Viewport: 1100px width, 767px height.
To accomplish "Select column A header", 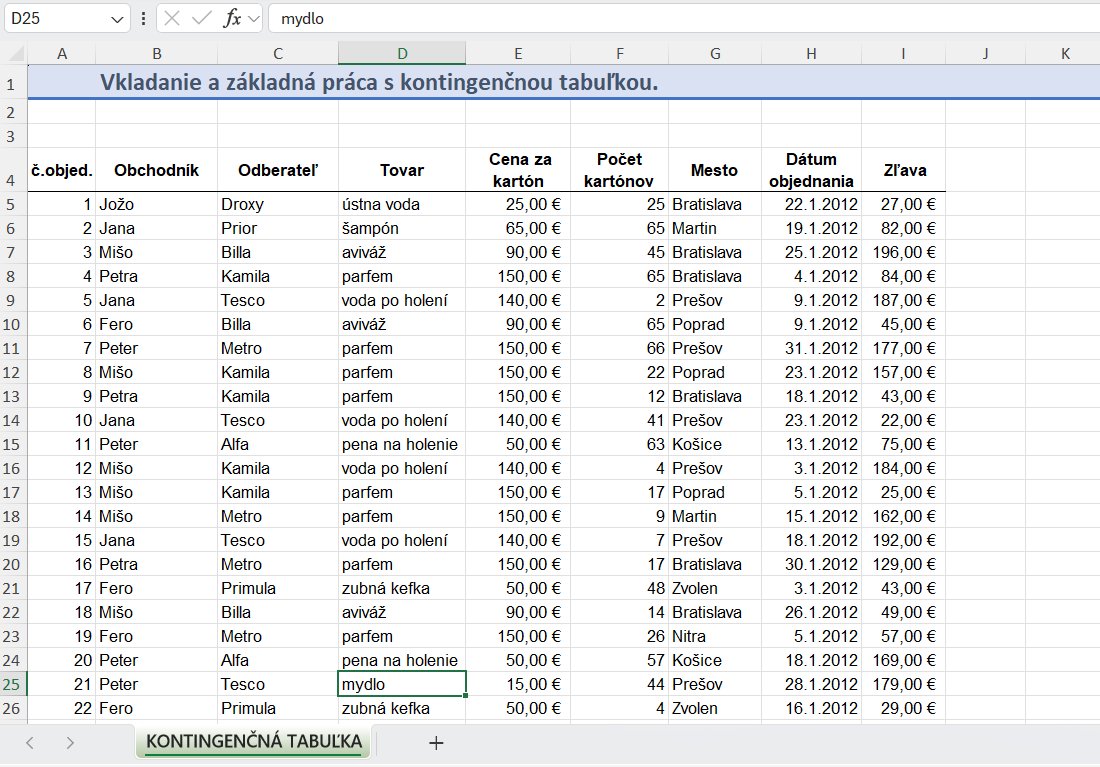I will pos(62,53).
